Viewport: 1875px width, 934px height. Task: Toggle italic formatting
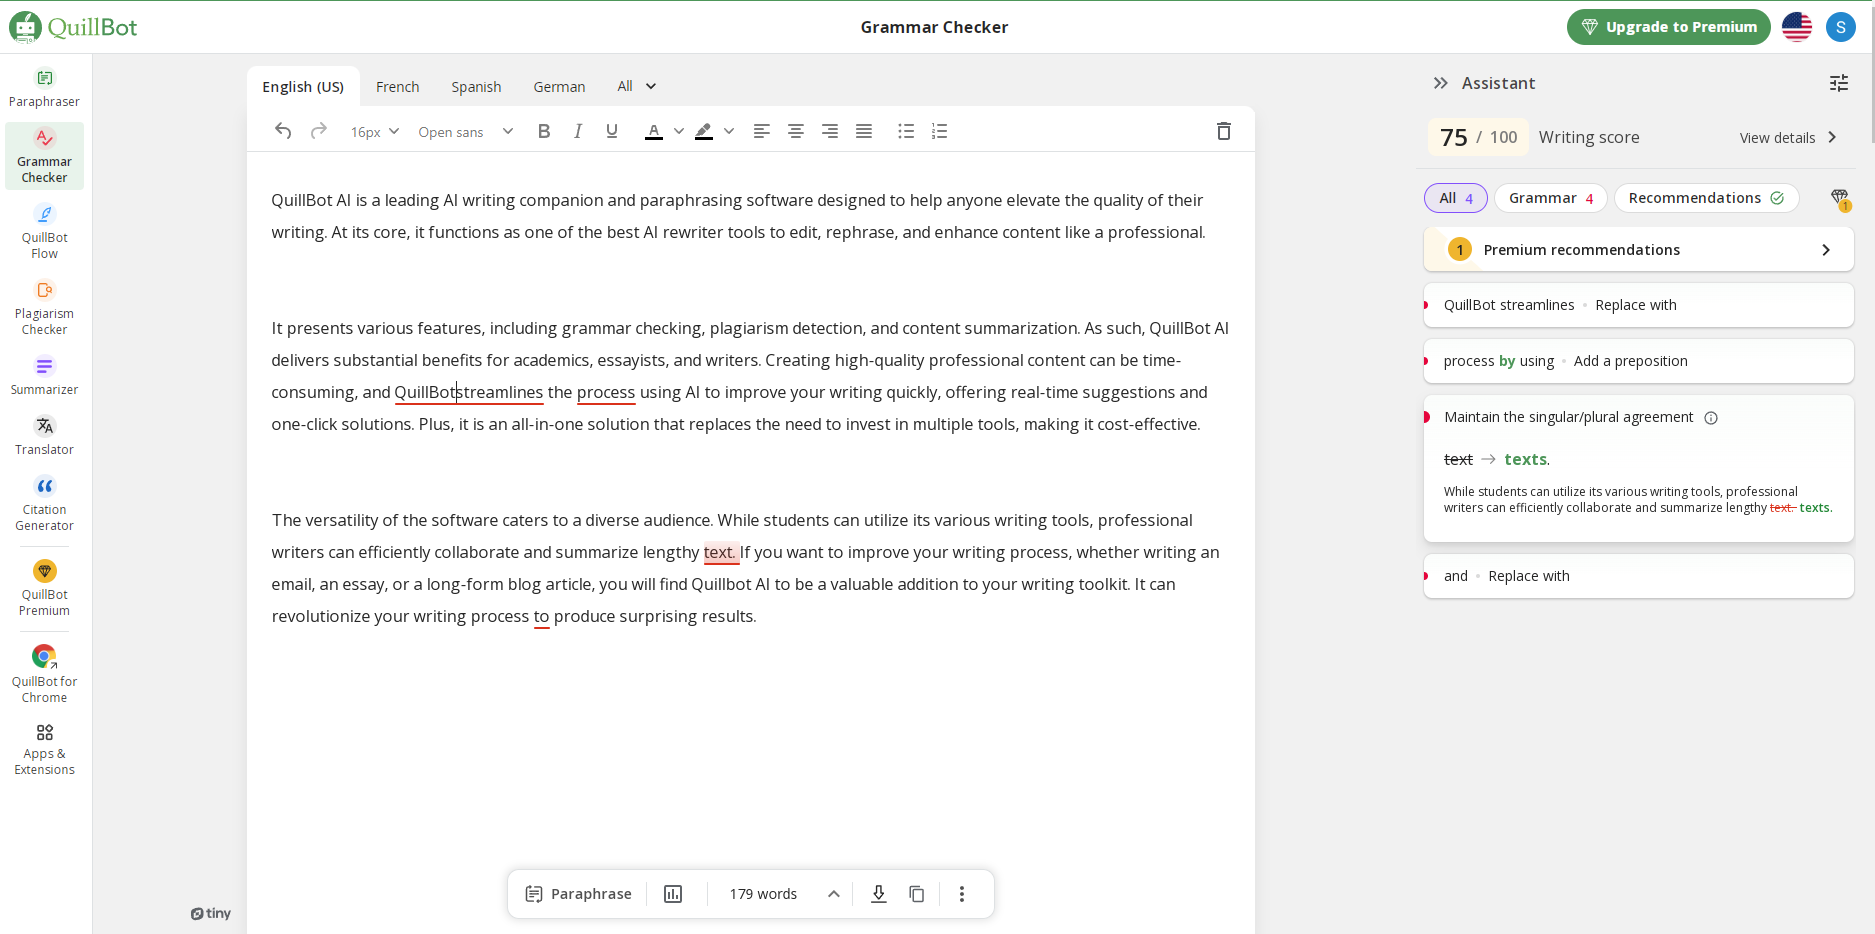pos(578,131)
